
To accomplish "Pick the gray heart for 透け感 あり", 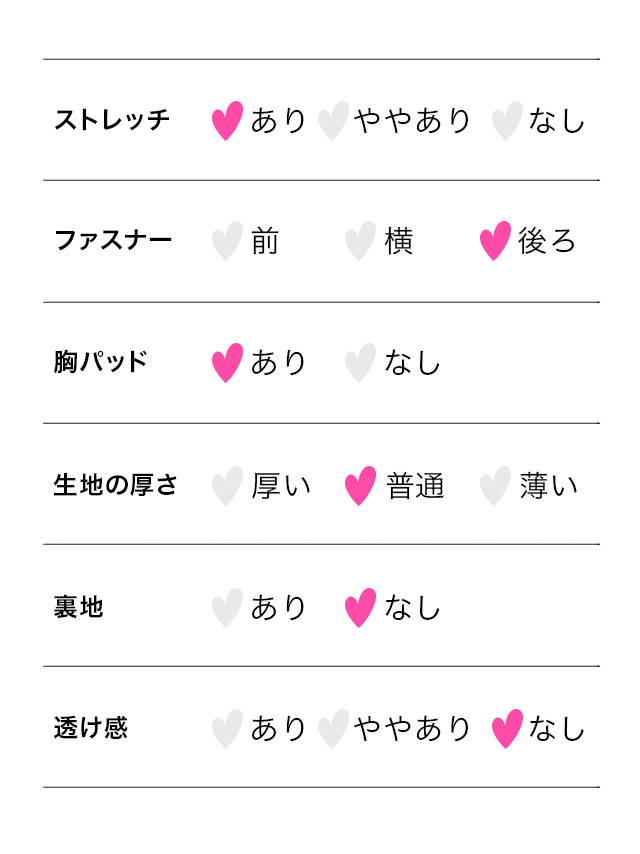I will pos(227,728).
